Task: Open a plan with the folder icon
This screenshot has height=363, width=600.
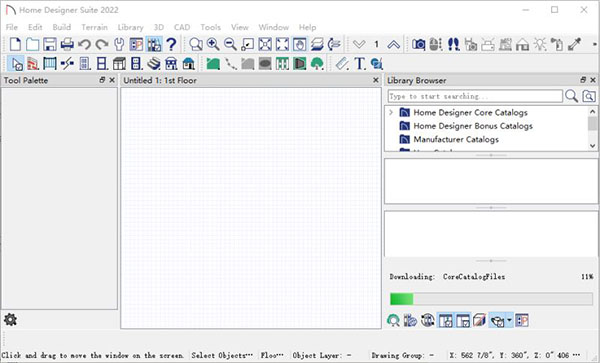Action: click(33, 44)
